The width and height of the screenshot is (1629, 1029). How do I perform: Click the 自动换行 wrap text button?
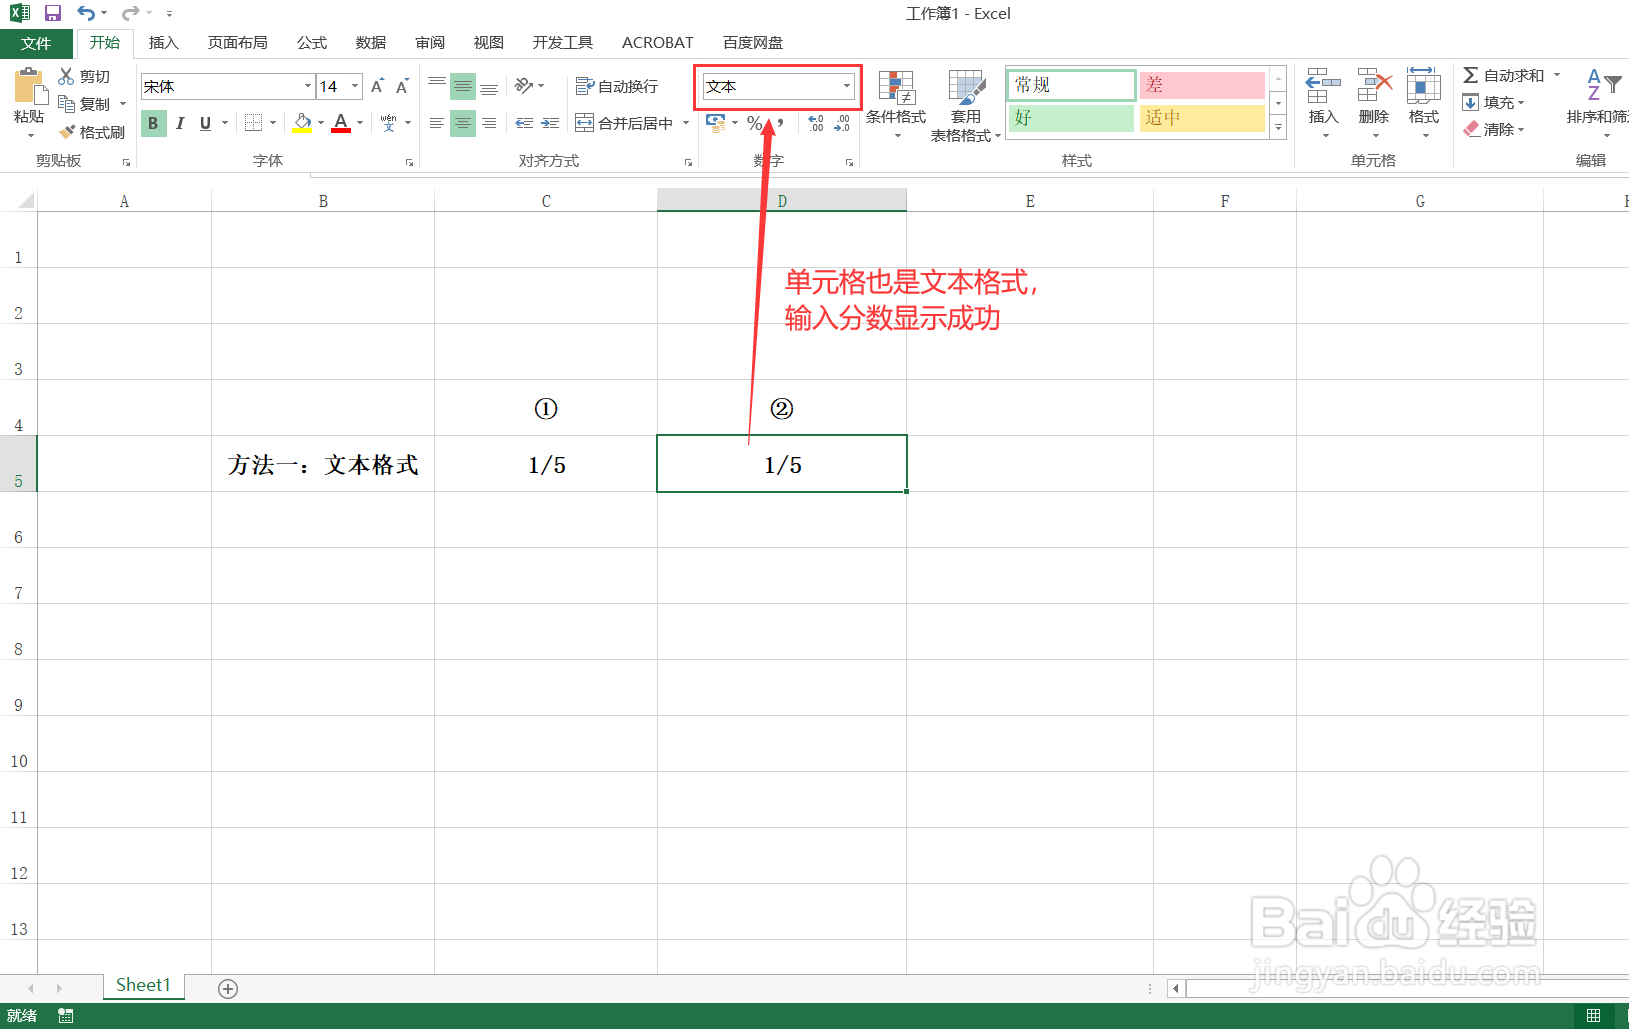click(x=617, y=87)
